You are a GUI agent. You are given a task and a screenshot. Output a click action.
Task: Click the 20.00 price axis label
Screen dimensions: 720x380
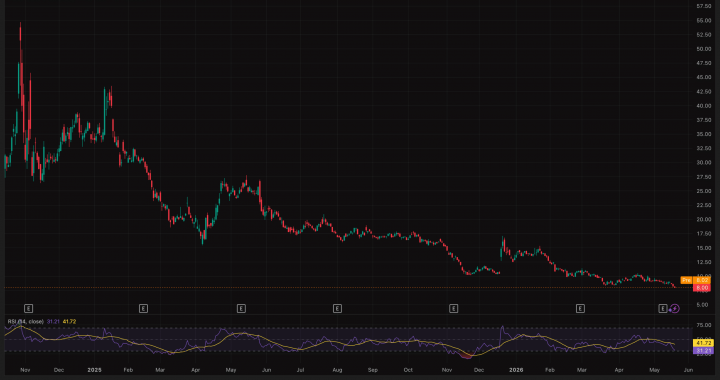(x=704, y=219)
